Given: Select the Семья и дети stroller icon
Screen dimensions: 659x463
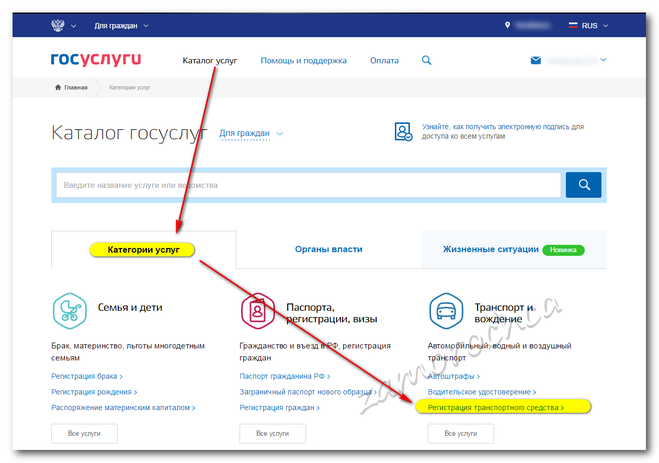Looking at the screenshot, I should 69,312.
